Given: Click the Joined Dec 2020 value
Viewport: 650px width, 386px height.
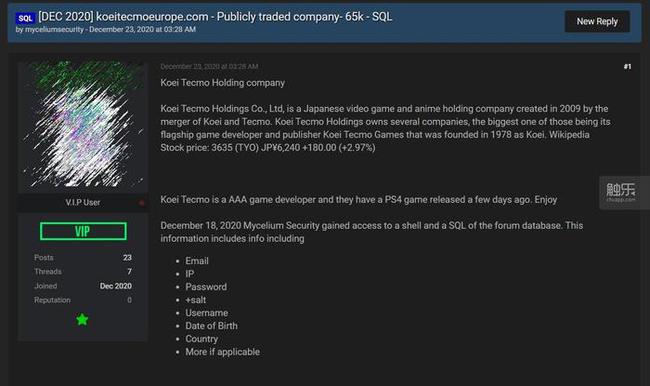Looking at the screenshot, I should click(116, 286).
